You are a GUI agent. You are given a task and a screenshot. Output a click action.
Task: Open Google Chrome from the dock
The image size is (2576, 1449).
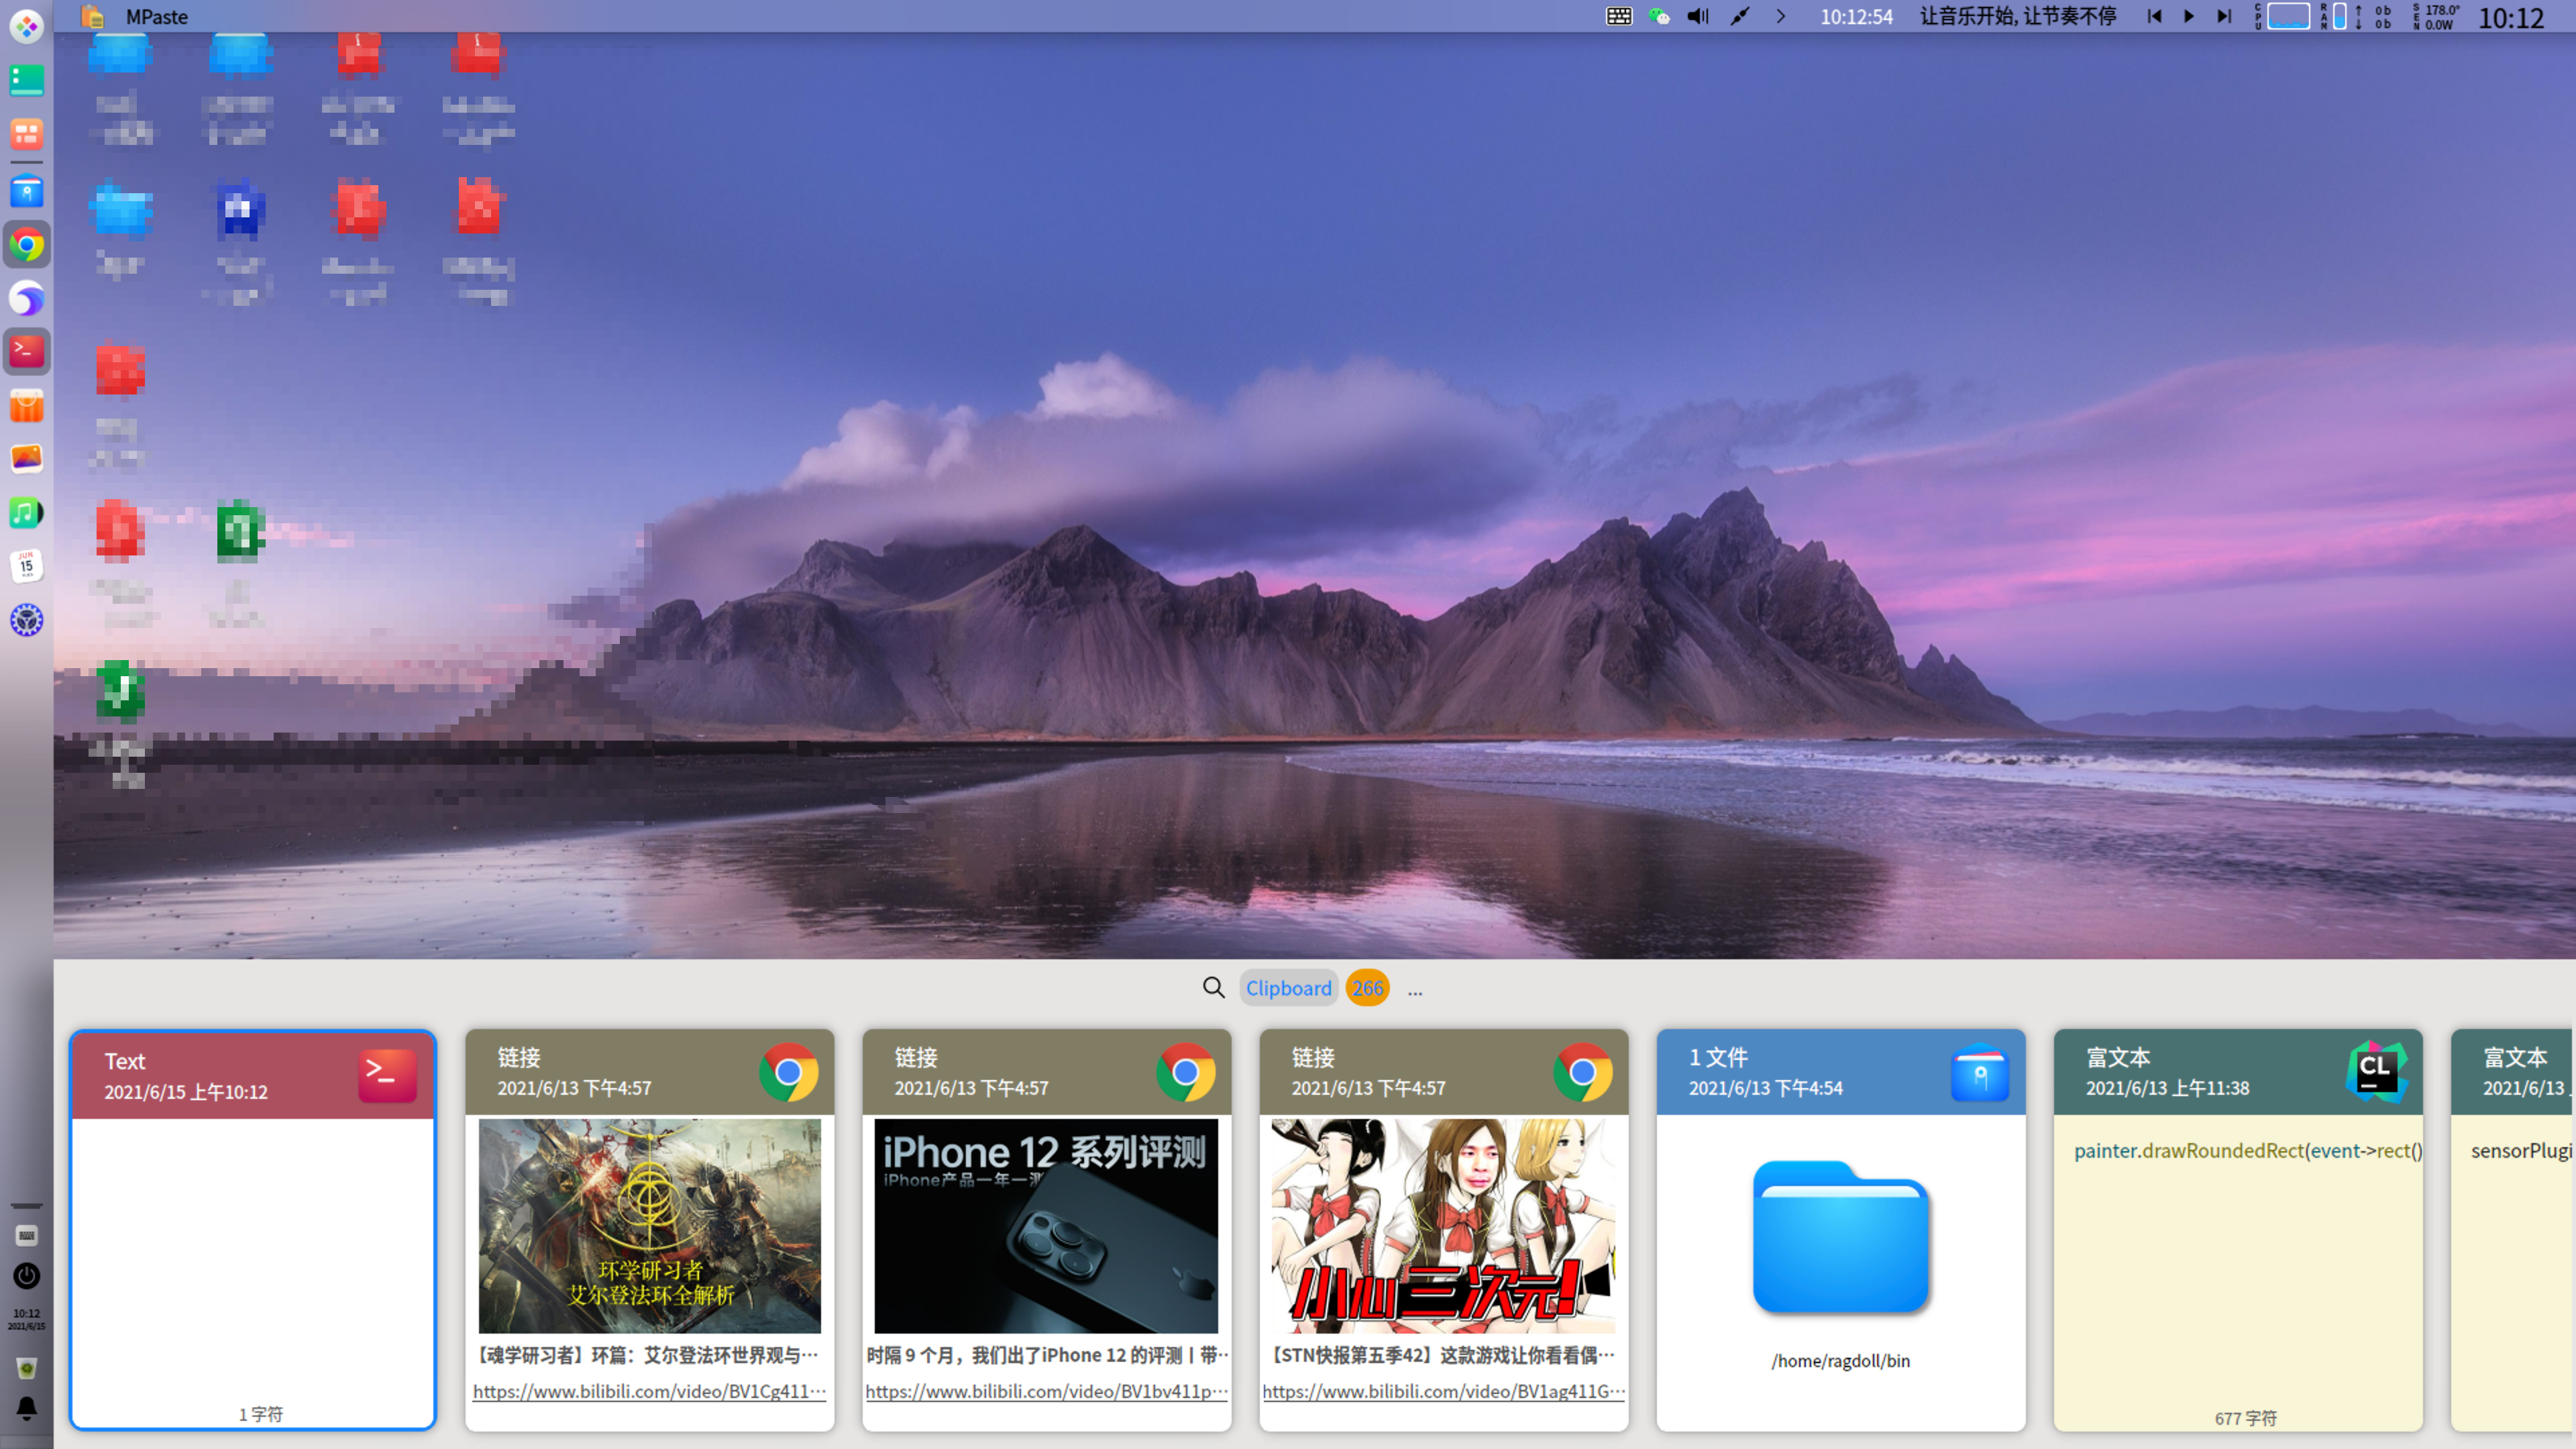[x=27, y=244]
